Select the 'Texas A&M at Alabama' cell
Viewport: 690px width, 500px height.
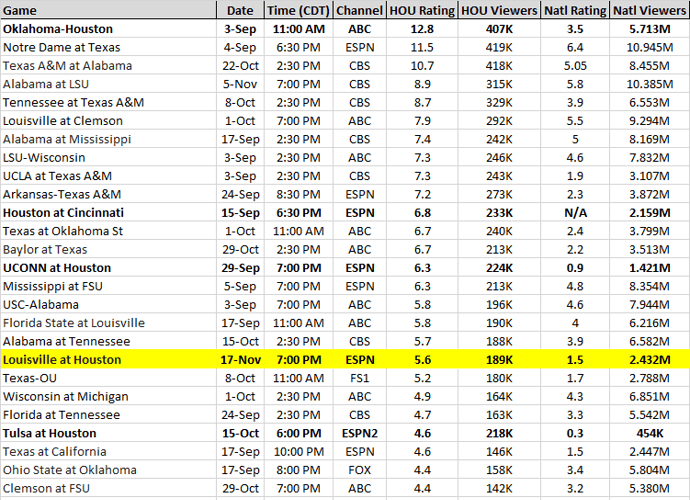[108, 66]
